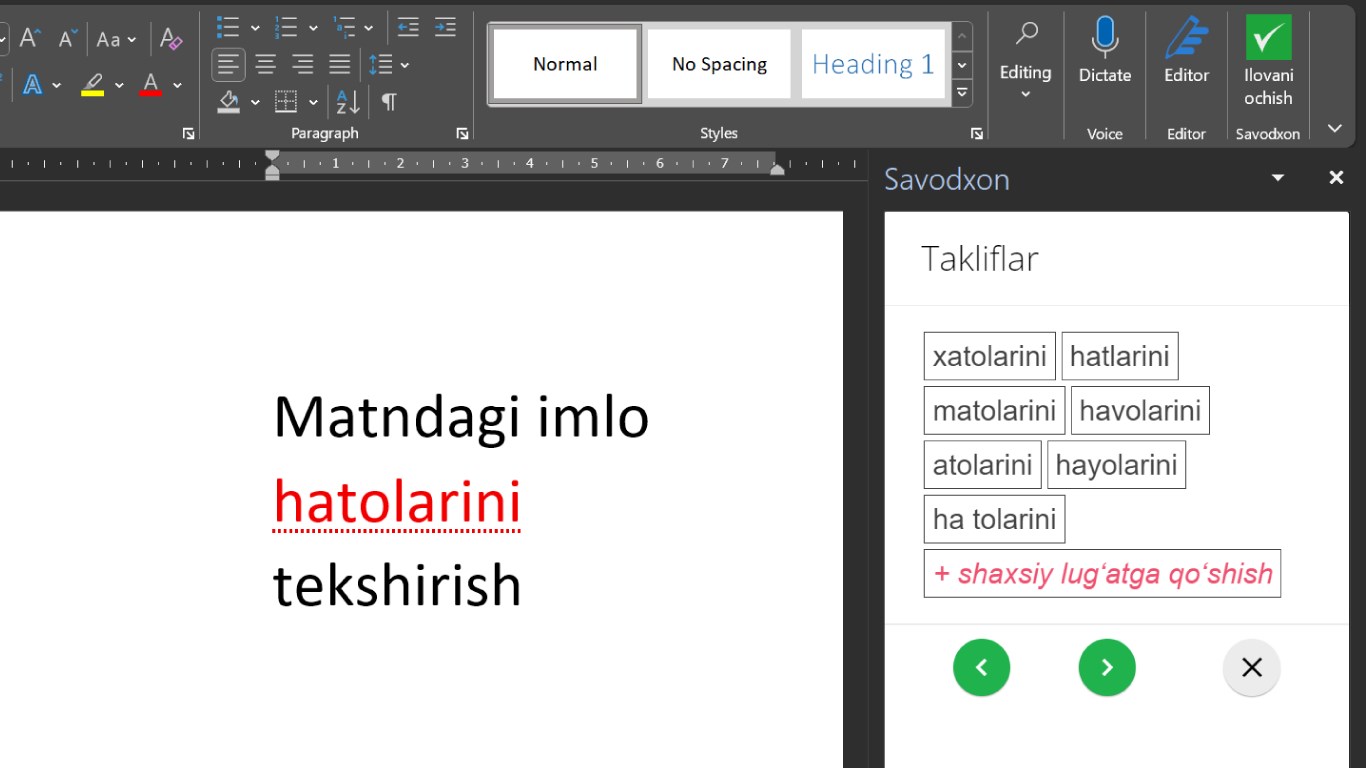1366x768 pixels.
Task: Increase font size with Grow Font
Action: (29, 39)
